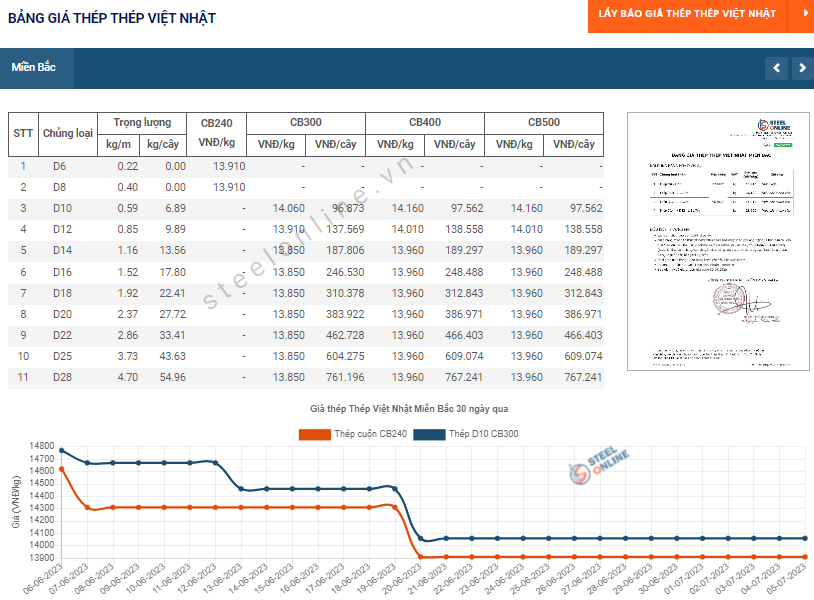Click the orange data point at 20-06-2023
Screen dimensions: 814x600
(x=420, y=557)
